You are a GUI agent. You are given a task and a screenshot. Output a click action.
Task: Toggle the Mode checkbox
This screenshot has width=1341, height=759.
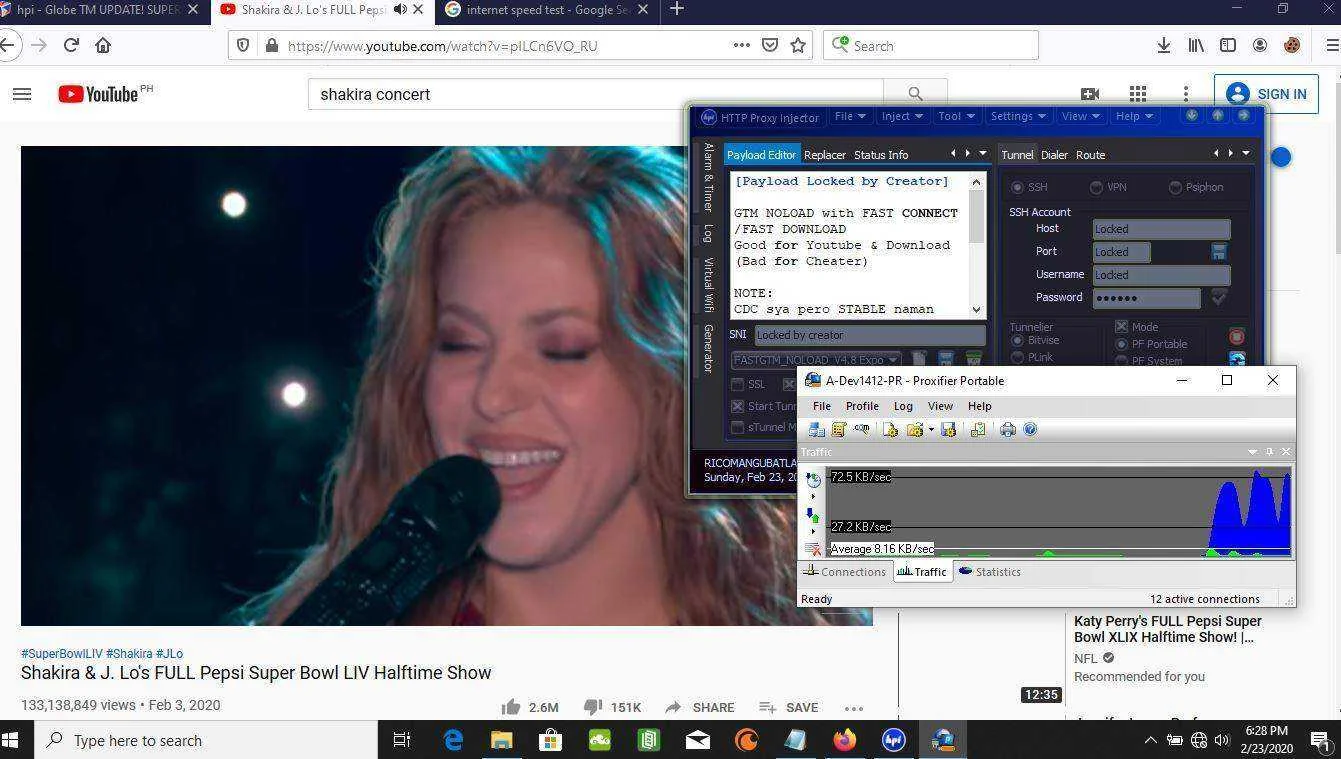point(1121,327)
